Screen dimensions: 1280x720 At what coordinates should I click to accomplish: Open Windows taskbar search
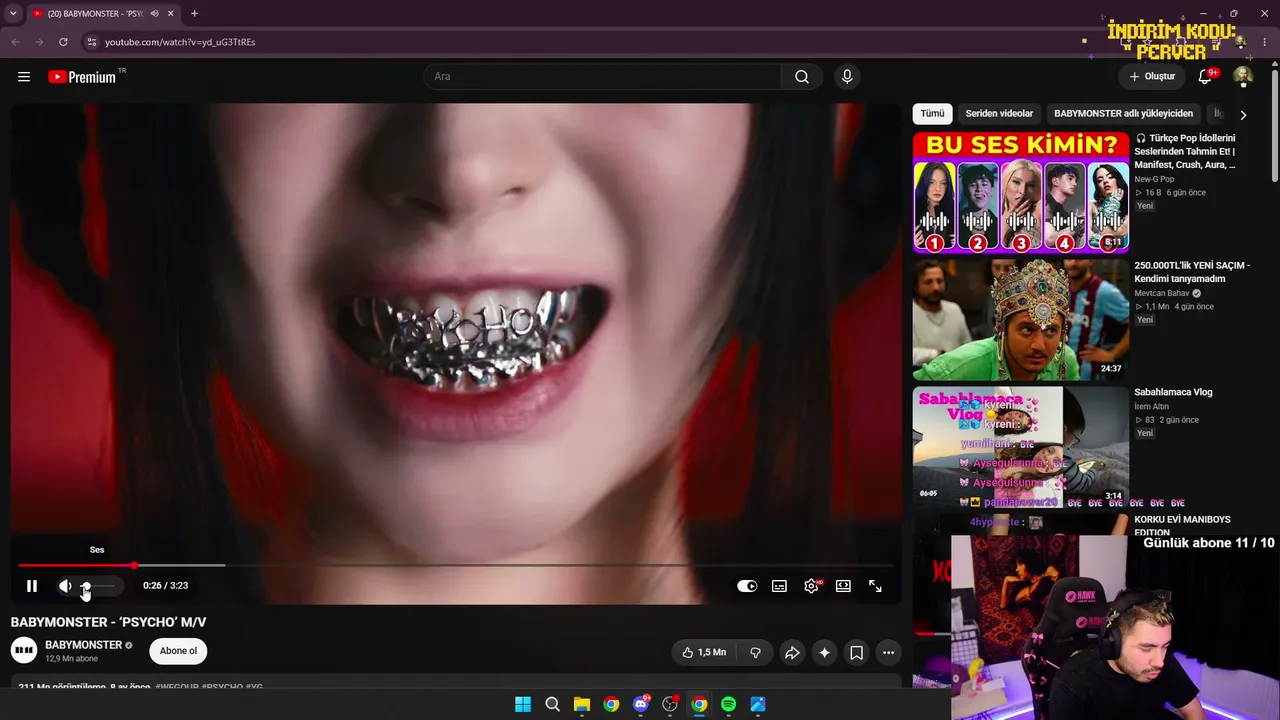tap(552, 705)
